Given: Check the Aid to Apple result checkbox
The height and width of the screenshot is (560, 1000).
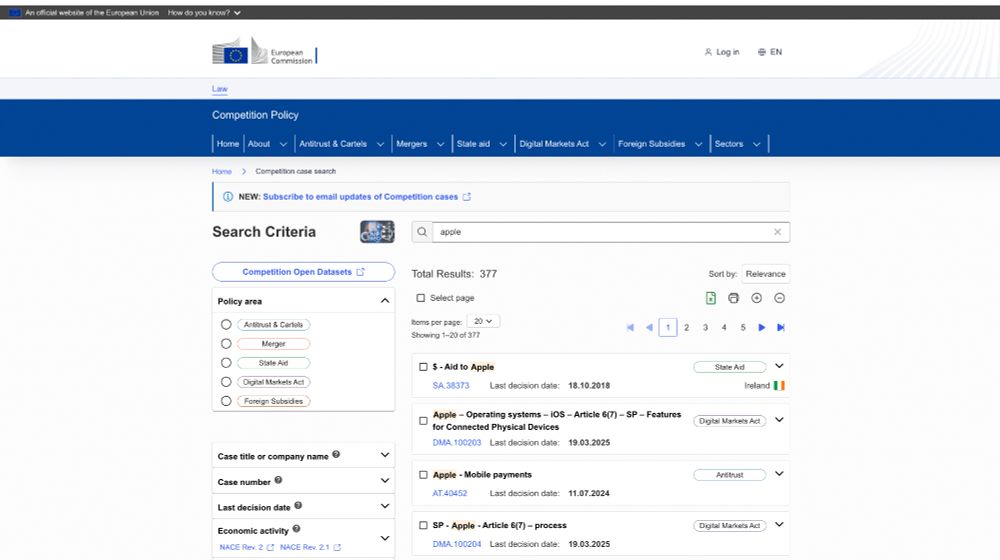Looking at the screenshot, I should click(423, 367).
